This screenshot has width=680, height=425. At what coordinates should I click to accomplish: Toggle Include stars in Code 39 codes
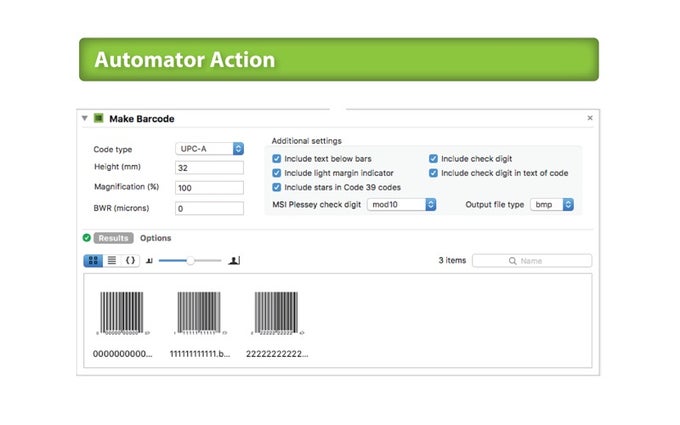pyautogui.click(x=277, y=187)
